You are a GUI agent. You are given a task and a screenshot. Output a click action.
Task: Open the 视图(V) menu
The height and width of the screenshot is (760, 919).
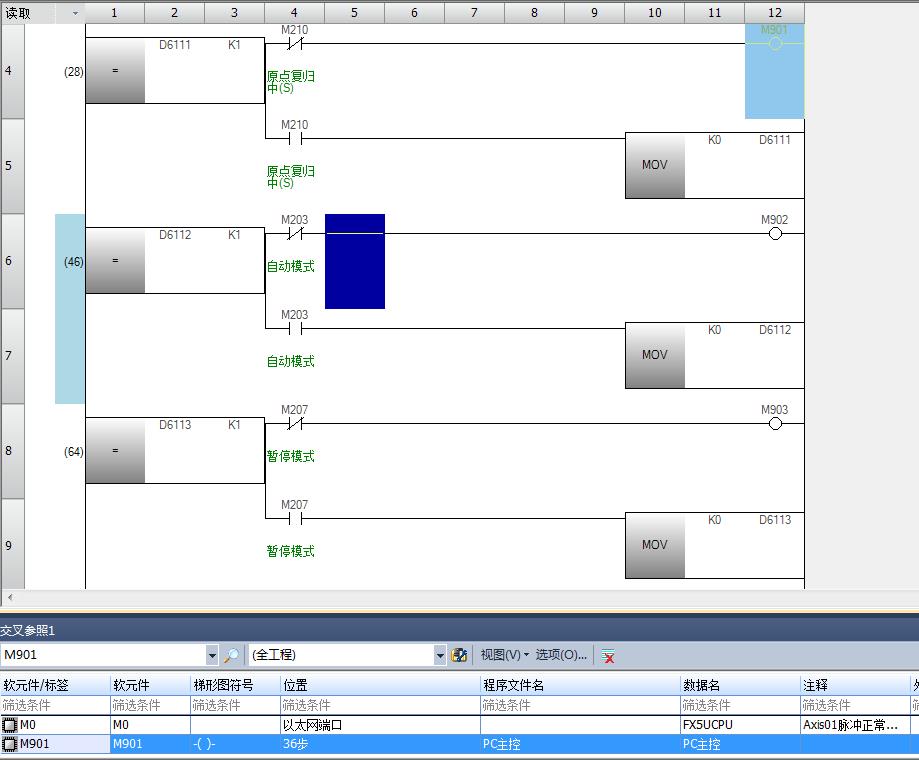[x=504, y=655]
